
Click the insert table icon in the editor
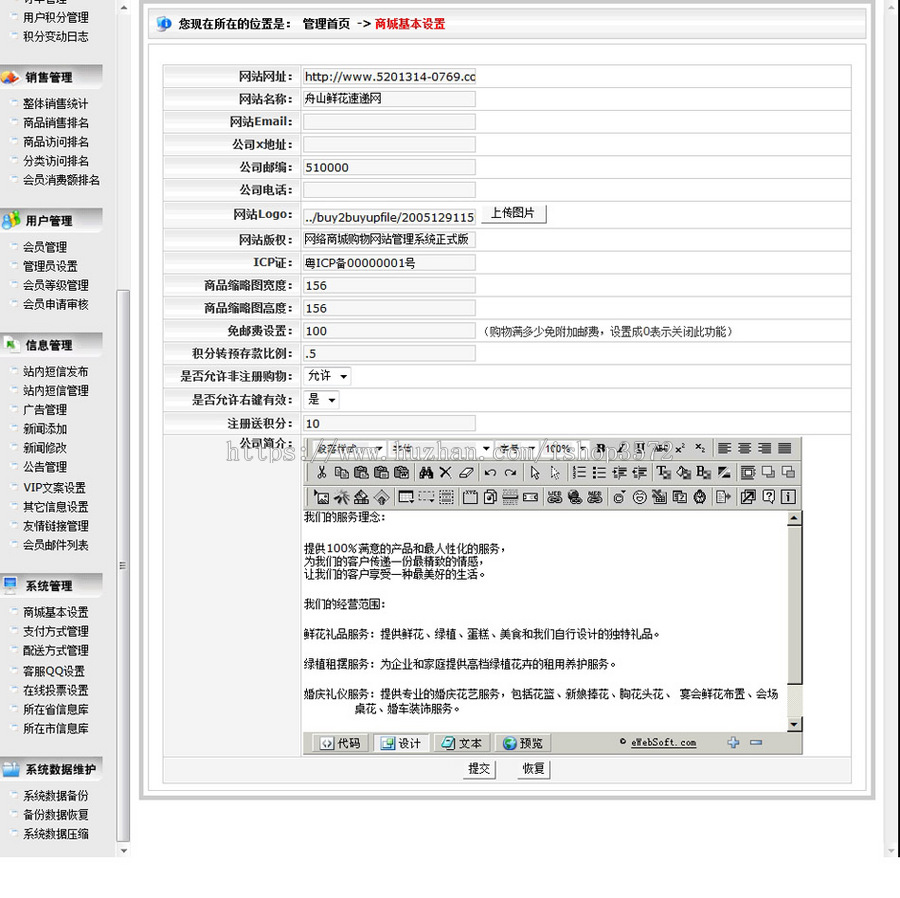(x=405, y=497)
